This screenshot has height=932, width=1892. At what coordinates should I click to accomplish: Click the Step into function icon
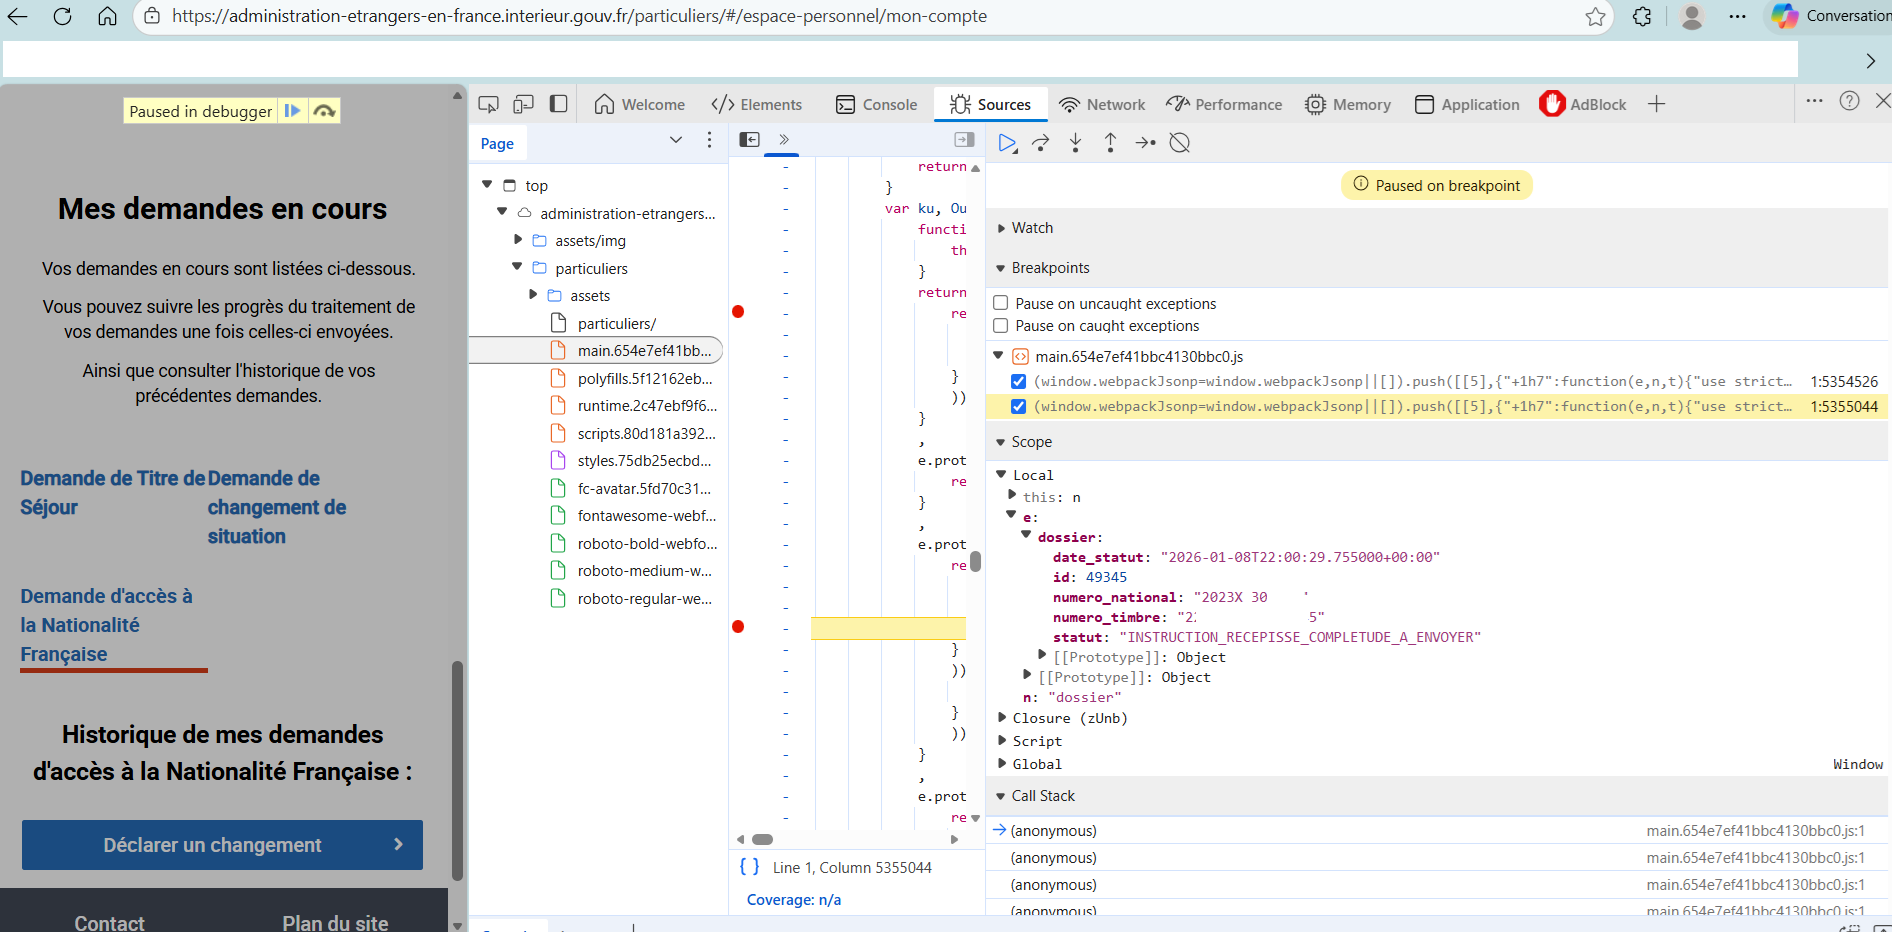pos(1076,143)
